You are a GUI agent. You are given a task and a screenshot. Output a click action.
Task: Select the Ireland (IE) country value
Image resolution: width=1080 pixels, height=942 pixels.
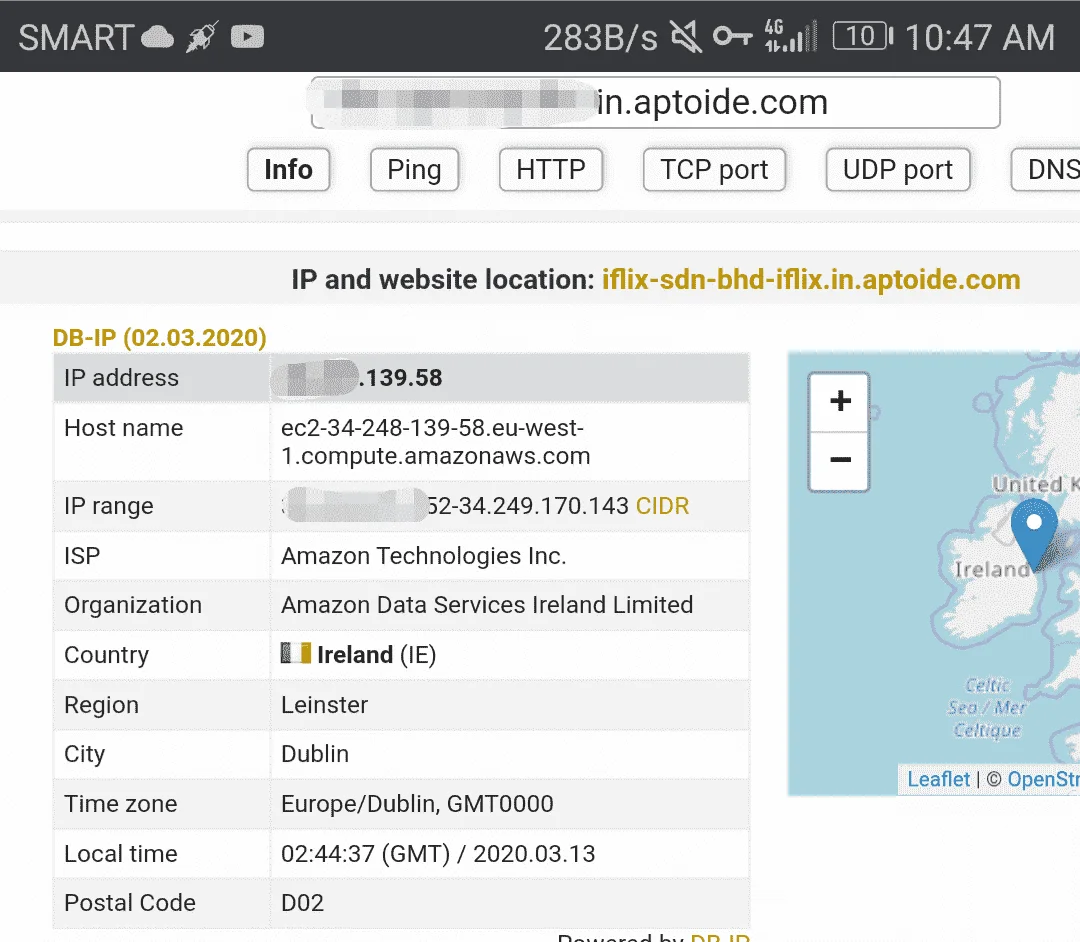point(376,654)
